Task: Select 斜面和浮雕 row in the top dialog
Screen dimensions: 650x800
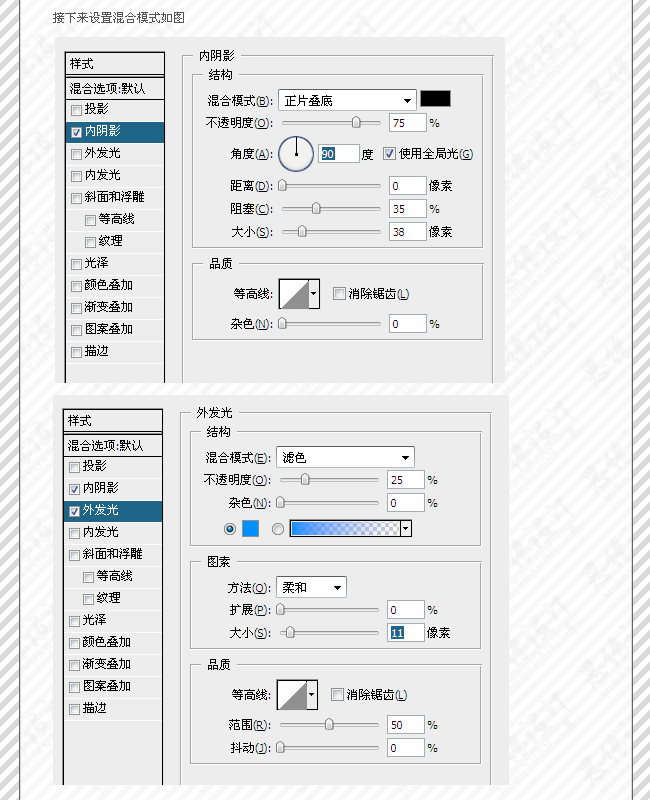Action: pos(115,197)
